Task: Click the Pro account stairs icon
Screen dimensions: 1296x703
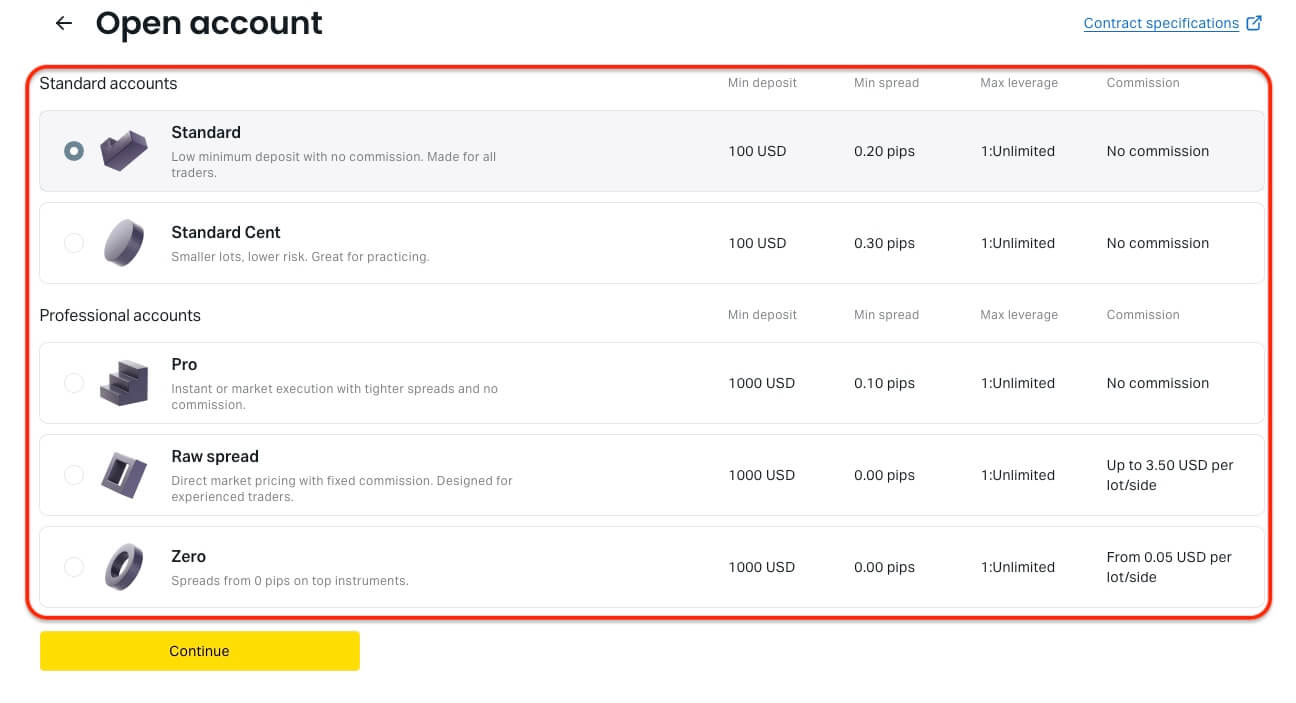Action: pos(124,383)
